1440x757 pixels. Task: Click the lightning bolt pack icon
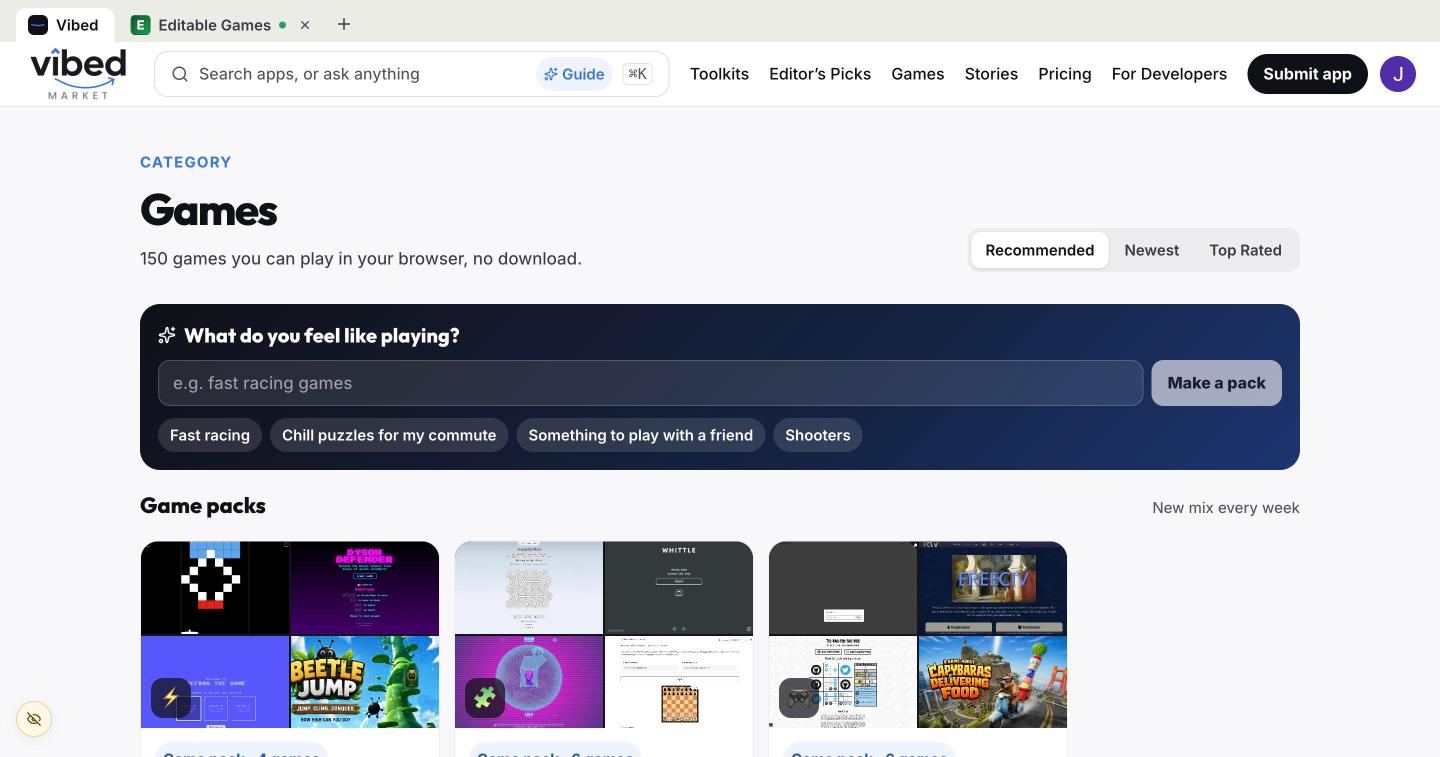coord(171,698)
